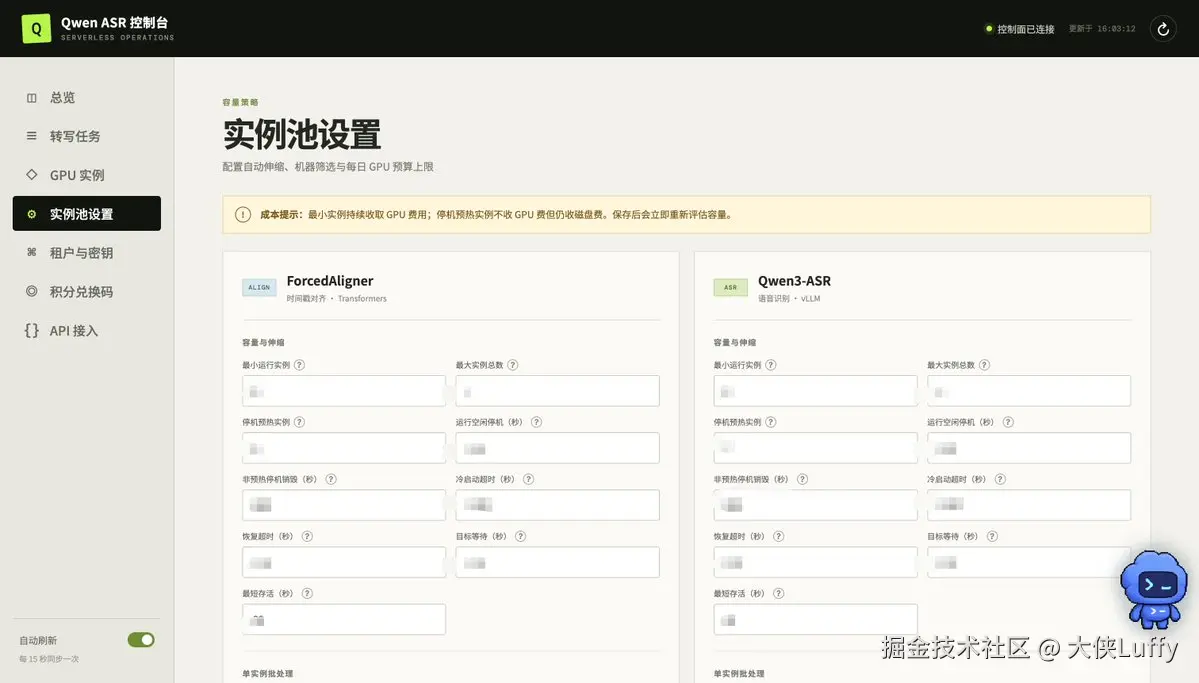Screen dimensions: 1199x683
Task: Click the ALIGN badge beside ForcedAligner
Action: click(259, 288)
